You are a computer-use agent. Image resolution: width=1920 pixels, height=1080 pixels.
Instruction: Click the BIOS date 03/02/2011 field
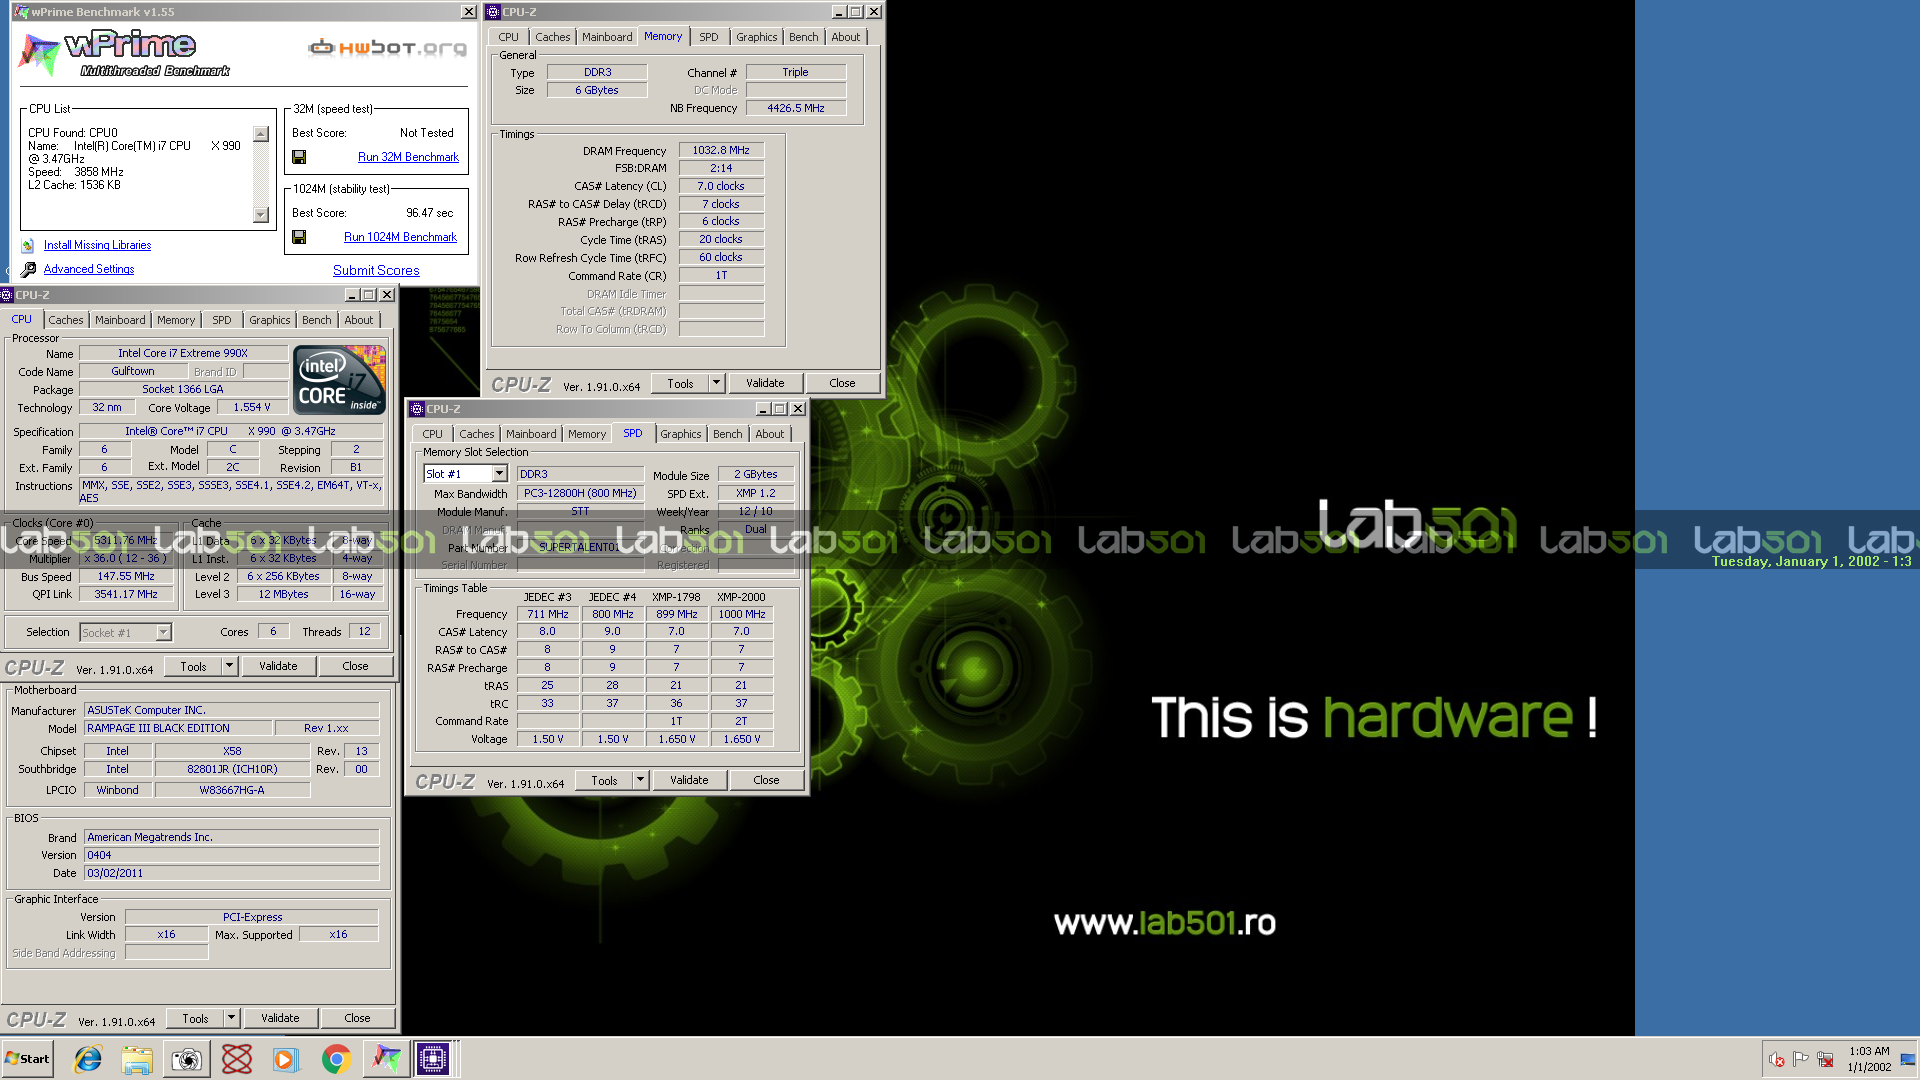(x=231, y=873)
